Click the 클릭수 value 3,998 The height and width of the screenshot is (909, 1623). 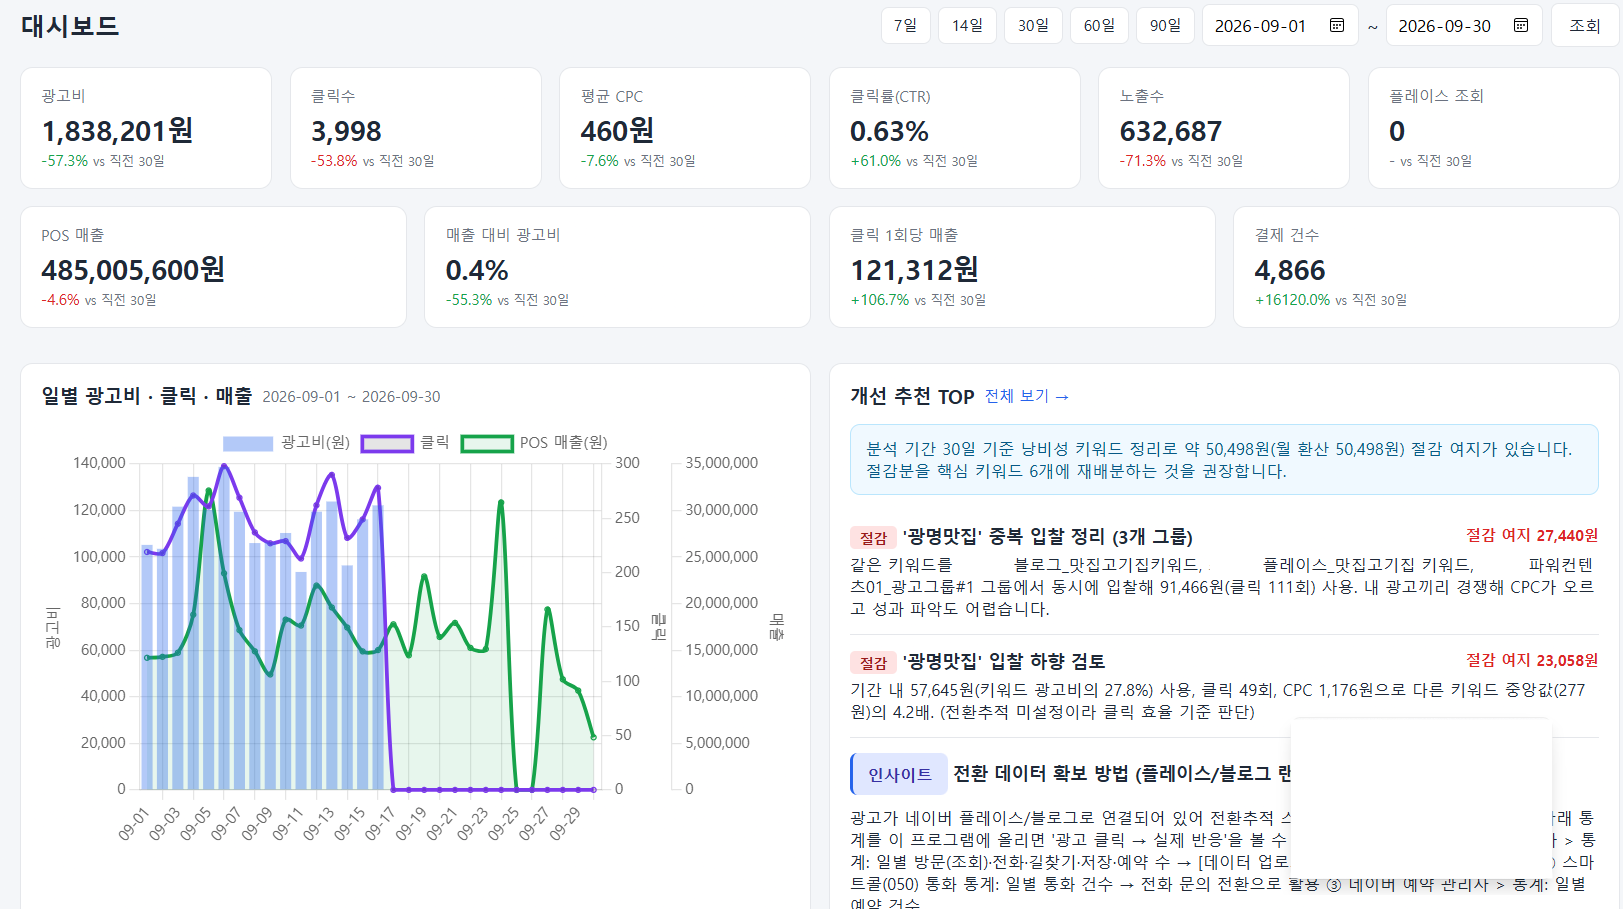[x=346, y=131]
